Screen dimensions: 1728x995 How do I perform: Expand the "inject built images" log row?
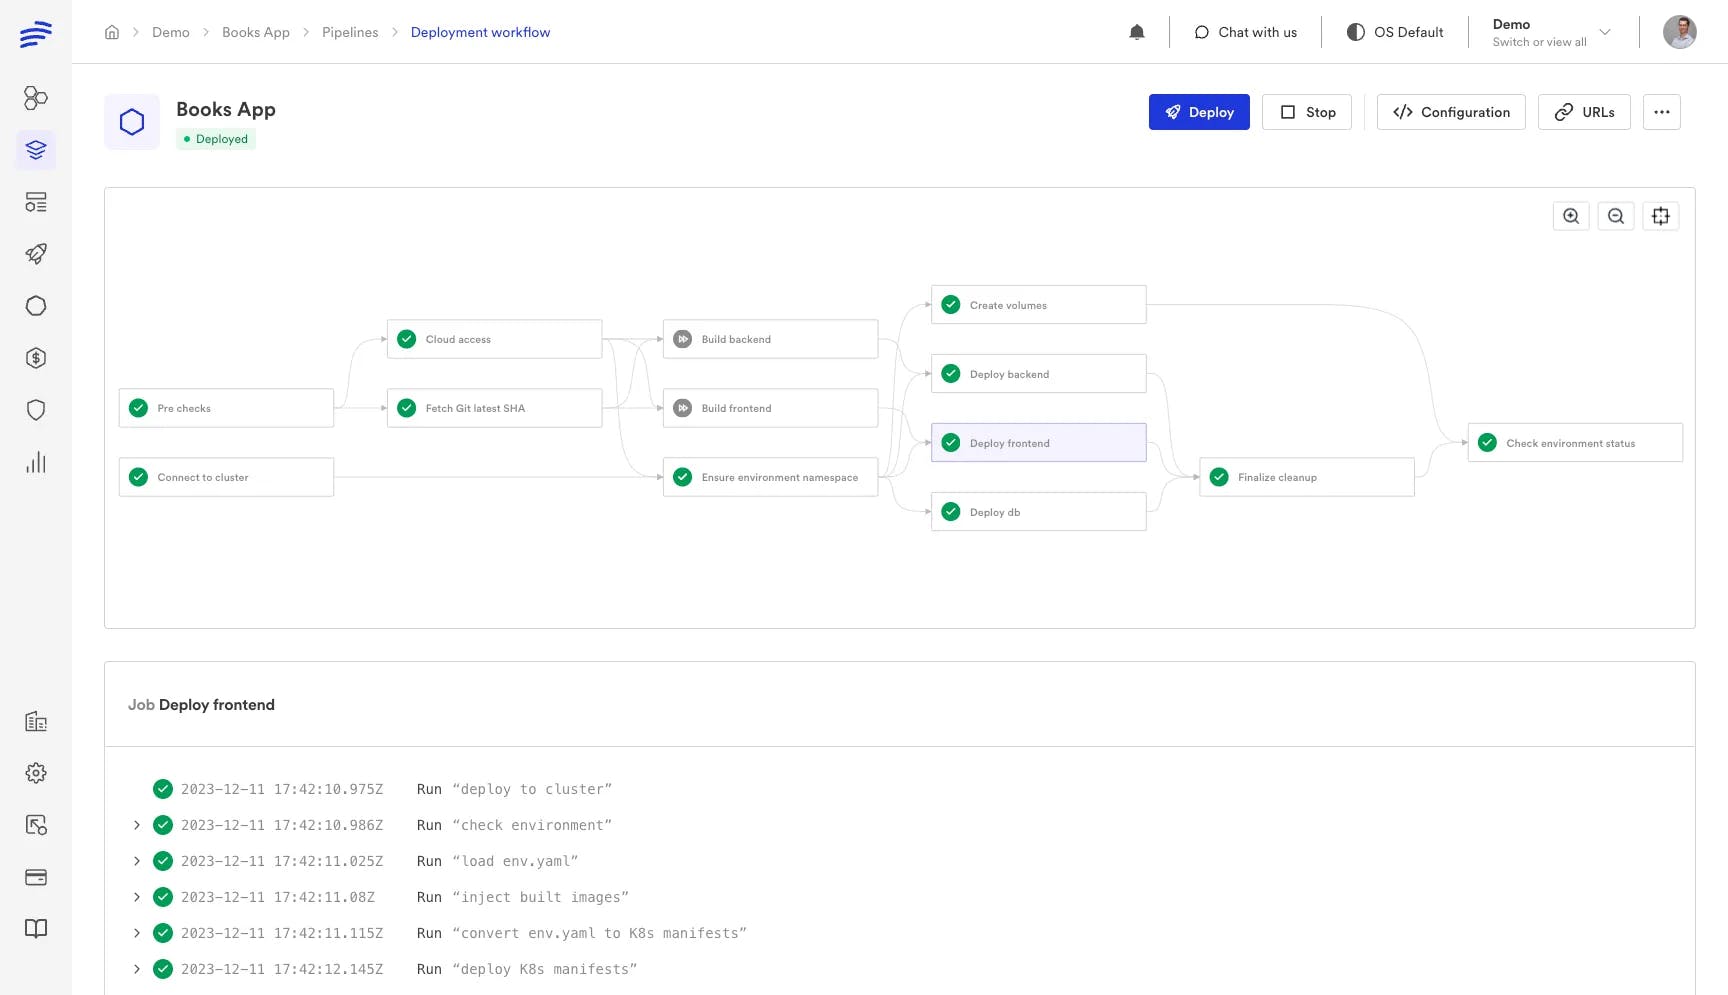coord(137,897)
